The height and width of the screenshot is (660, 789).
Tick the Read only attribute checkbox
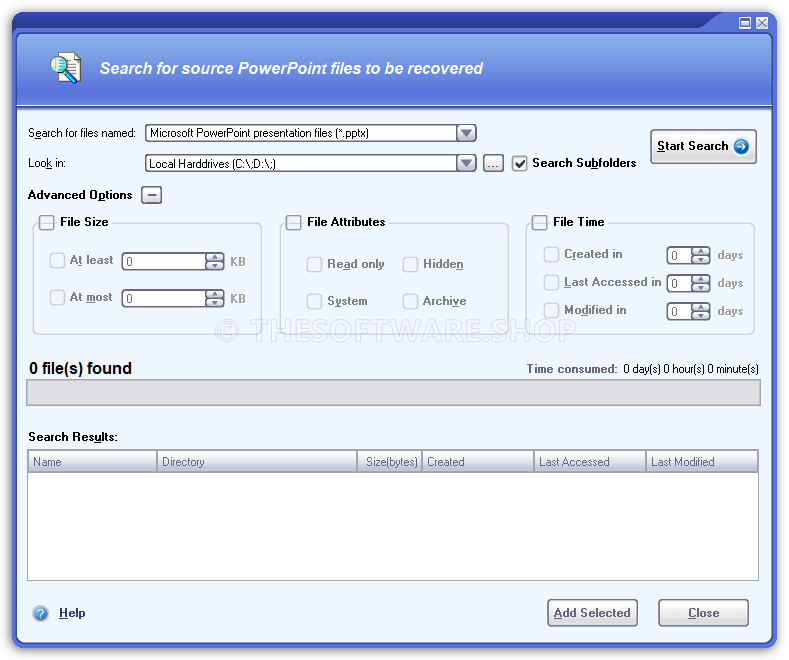314,264
